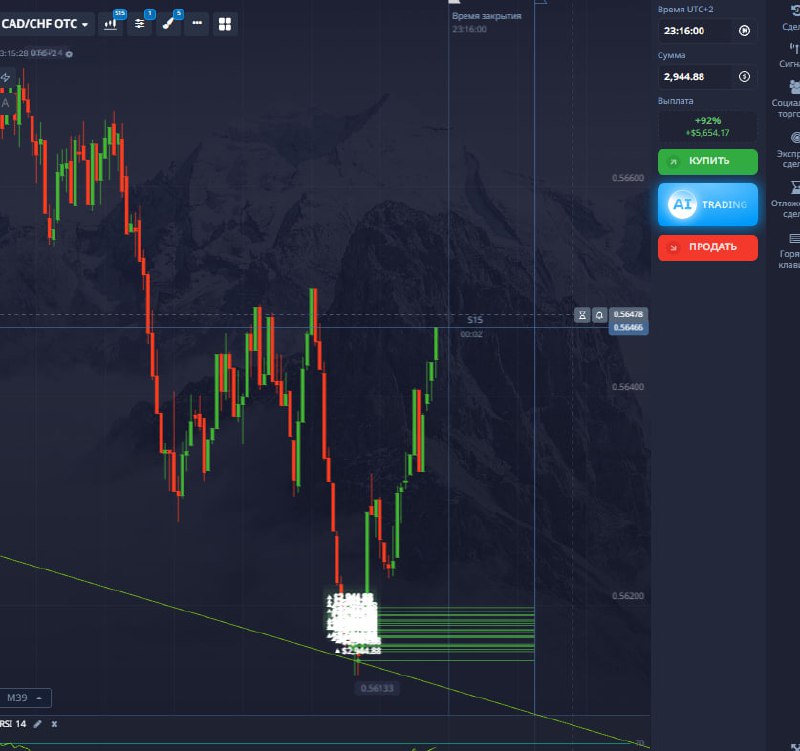Edit the RSI 14 indicator with pencil
The width and height of the screenshot is (800, 751).
tap(37, 723)
